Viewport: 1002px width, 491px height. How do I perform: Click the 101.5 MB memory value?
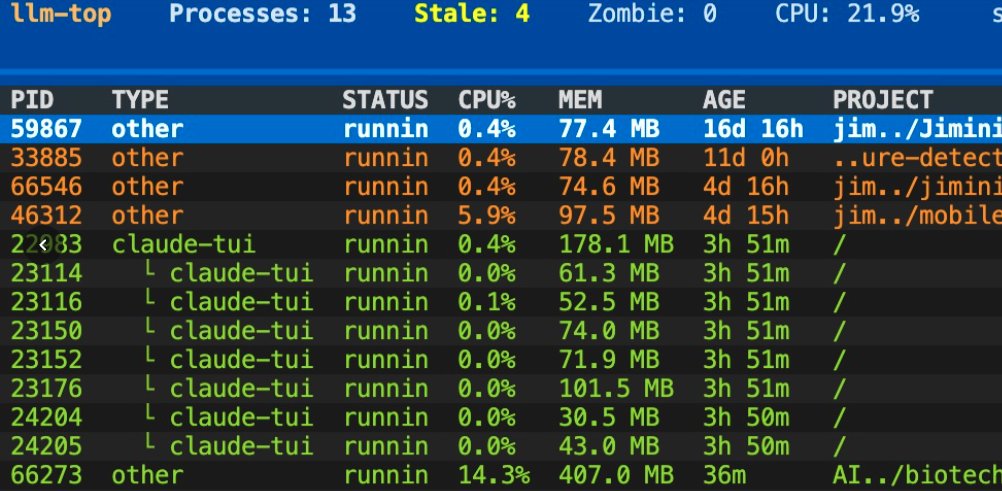click(x=616, y=389)
